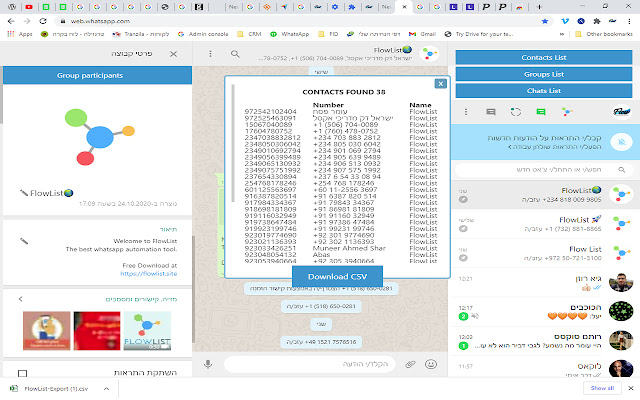Click the Chats List button
Viewport: 640px width, 400px height.
(544, 91)
